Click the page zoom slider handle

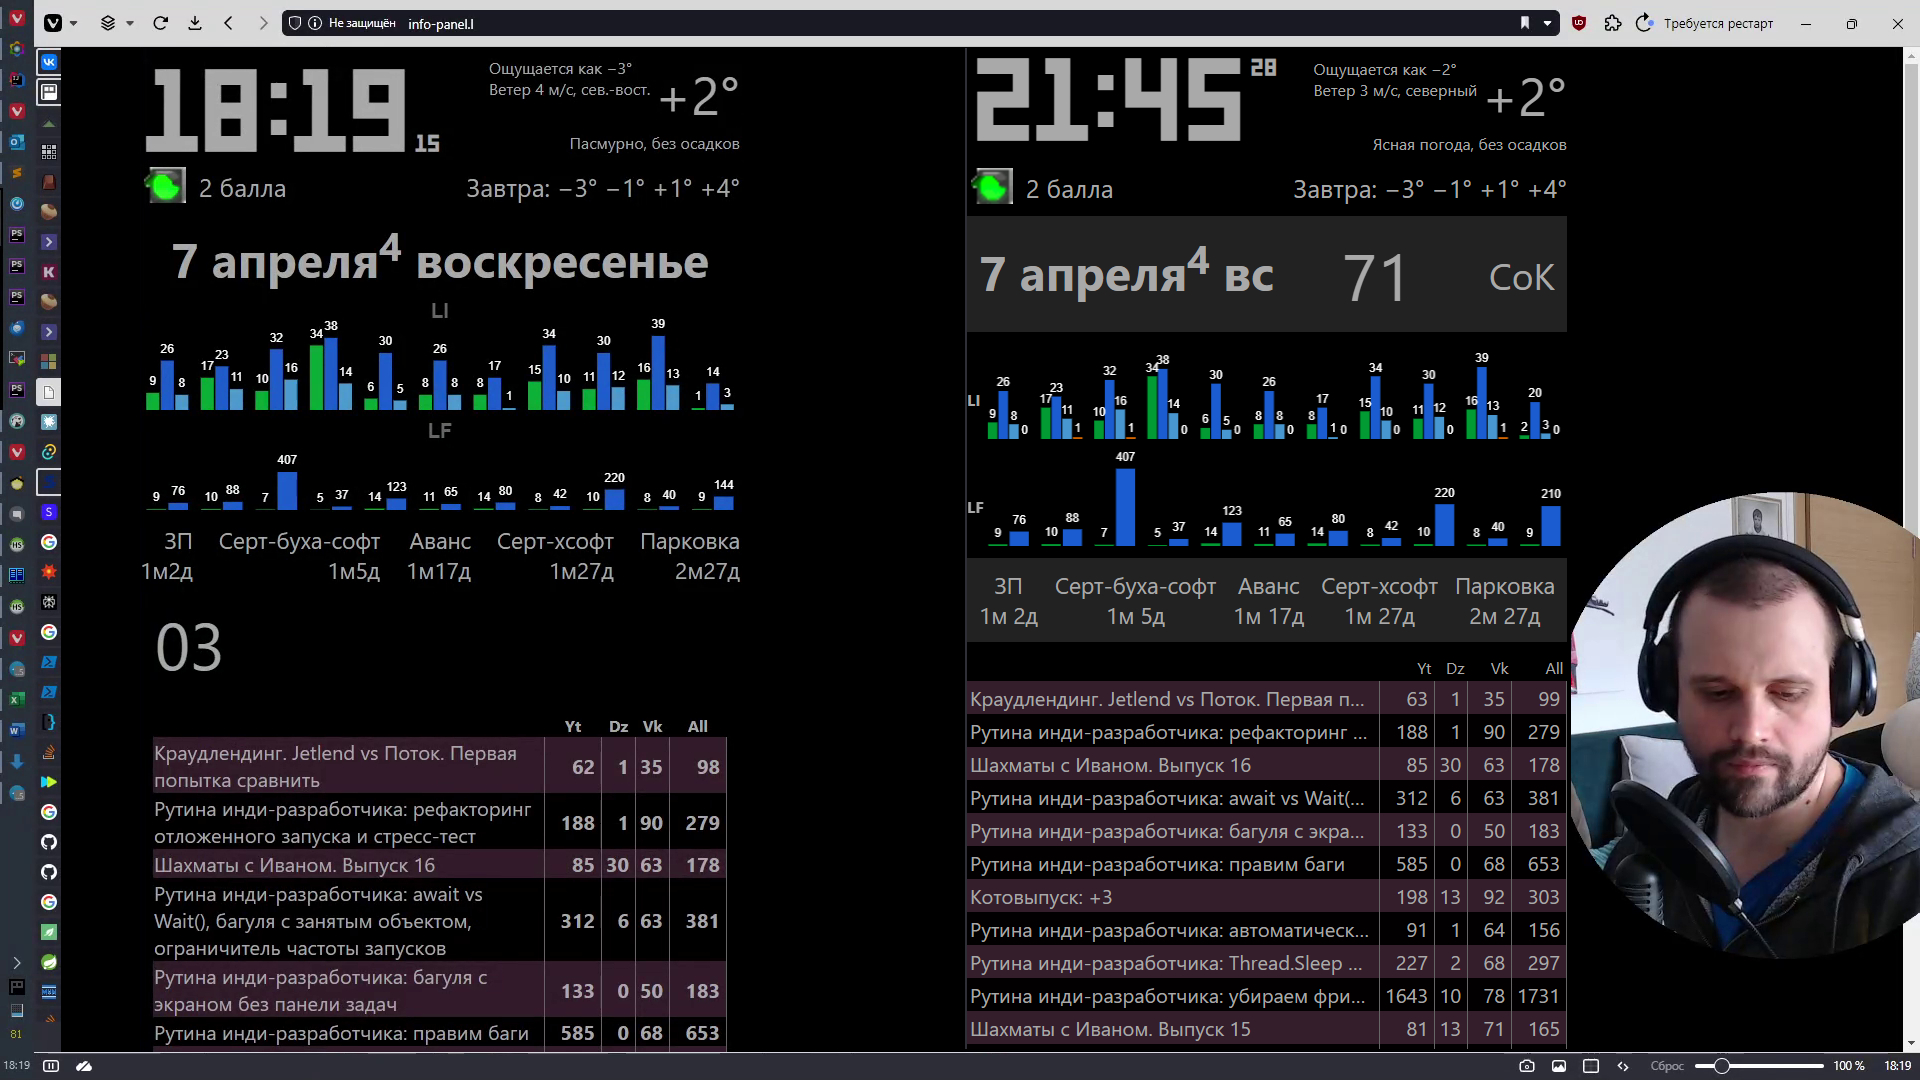[x=1721, y=1066]
